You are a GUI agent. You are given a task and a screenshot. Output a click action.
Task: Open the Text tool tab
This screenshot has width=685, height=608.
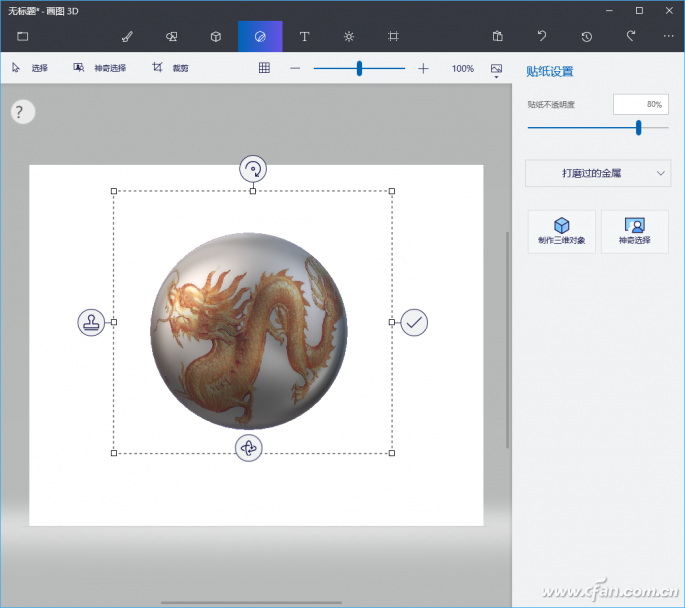[304, 36]
